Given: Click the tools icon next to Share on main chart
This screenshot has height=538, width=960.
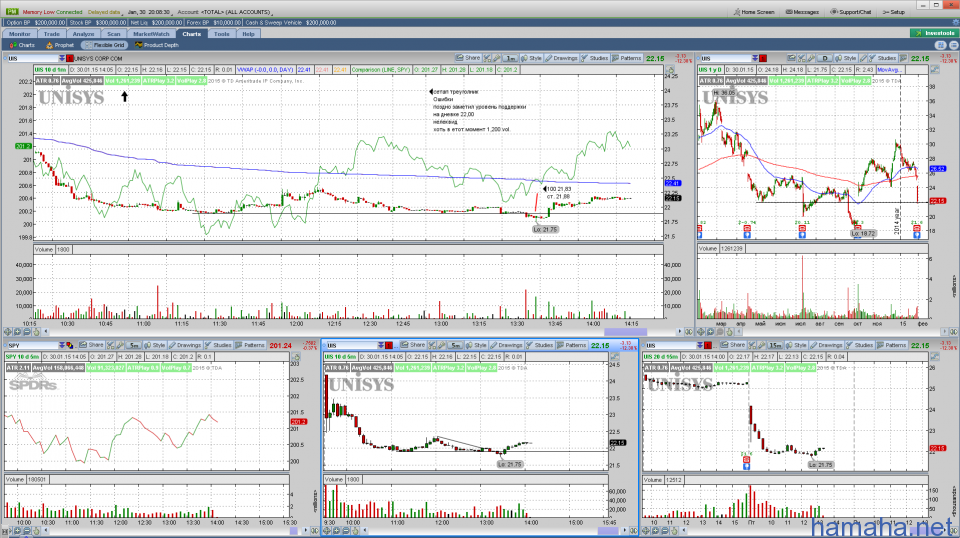Looking at the screenshot, I should click(487, 58).
